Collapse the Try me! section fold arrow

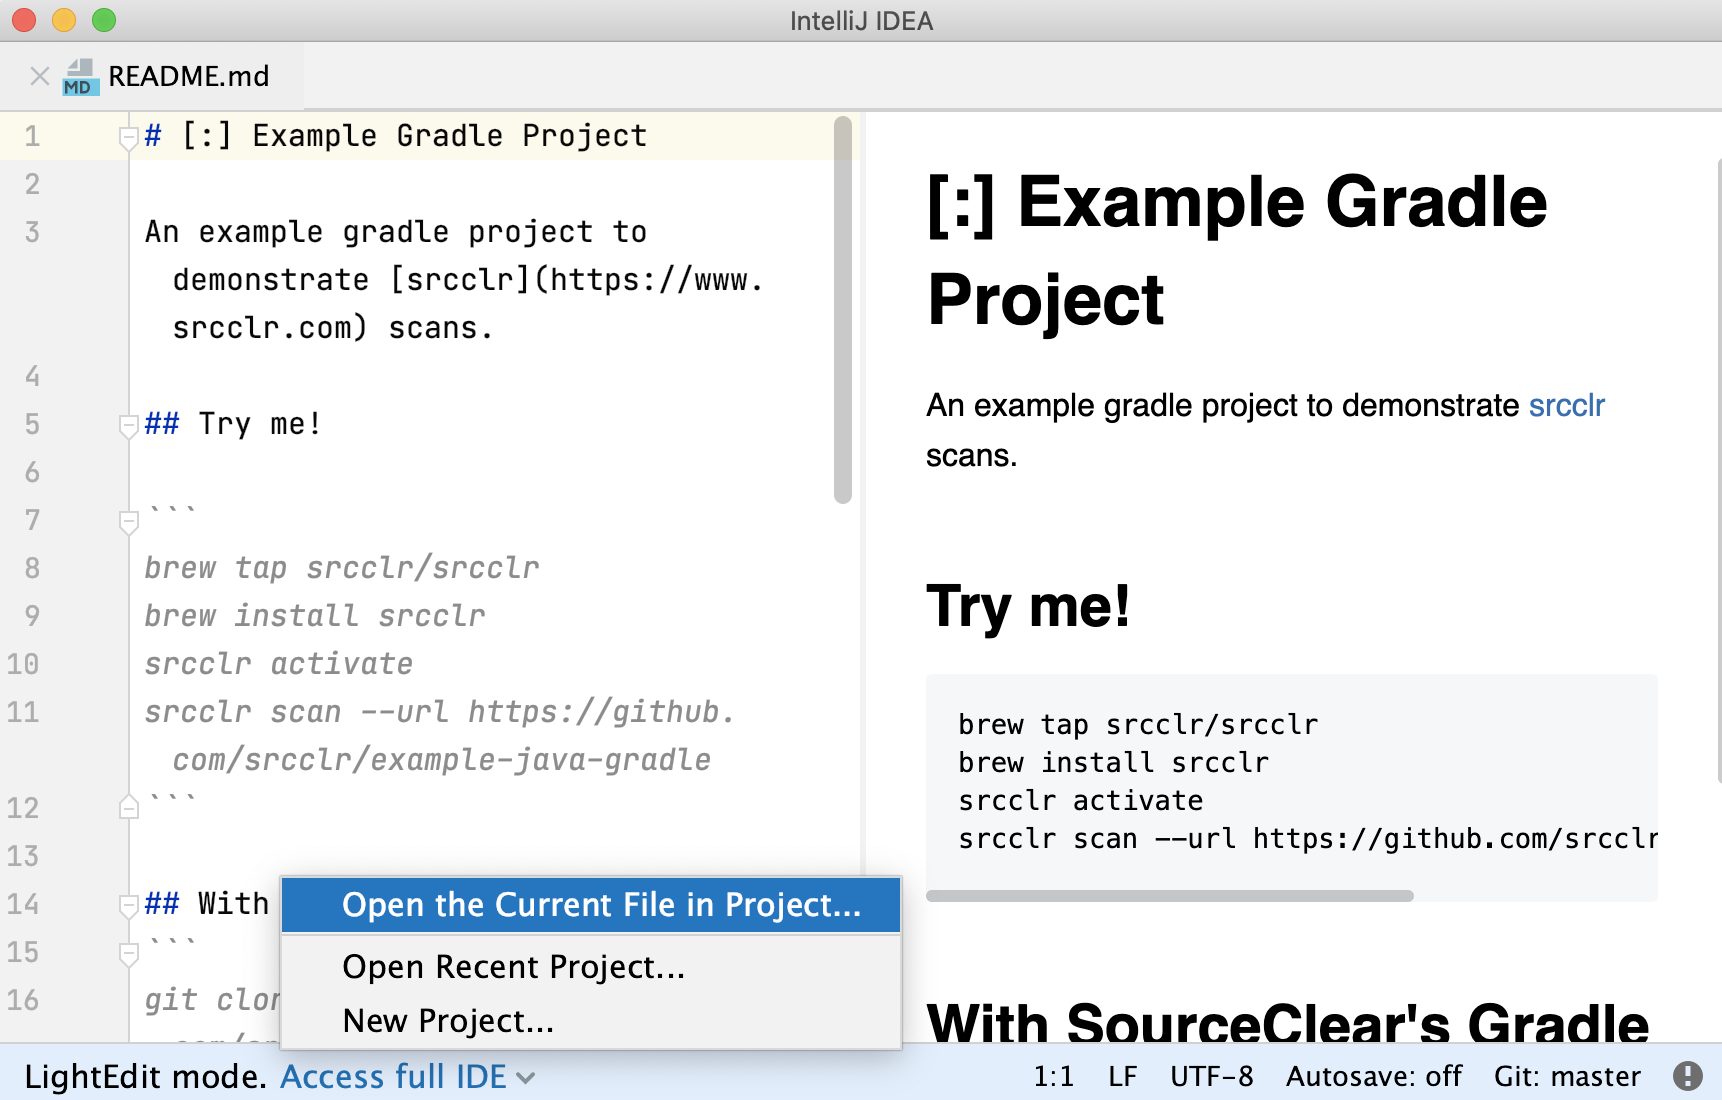(x=127, y=425)
